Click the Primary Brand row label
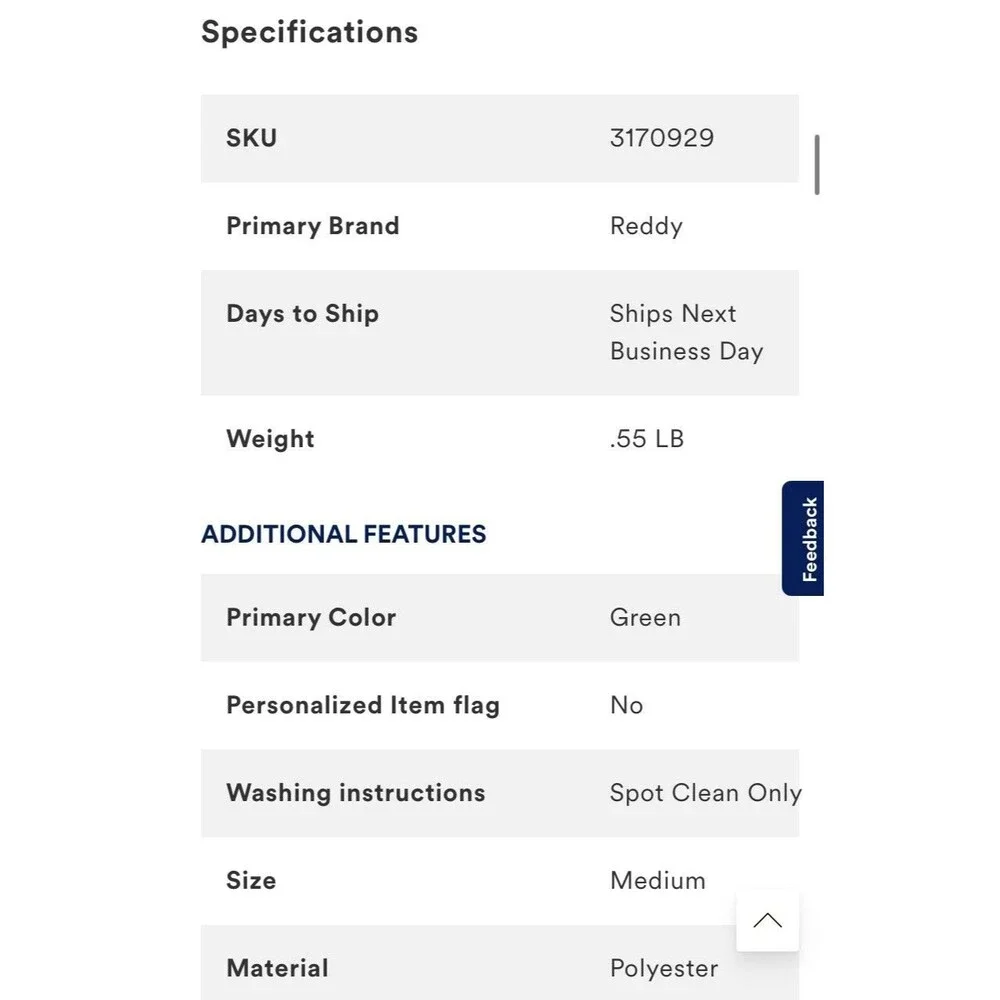 [313, 226]
